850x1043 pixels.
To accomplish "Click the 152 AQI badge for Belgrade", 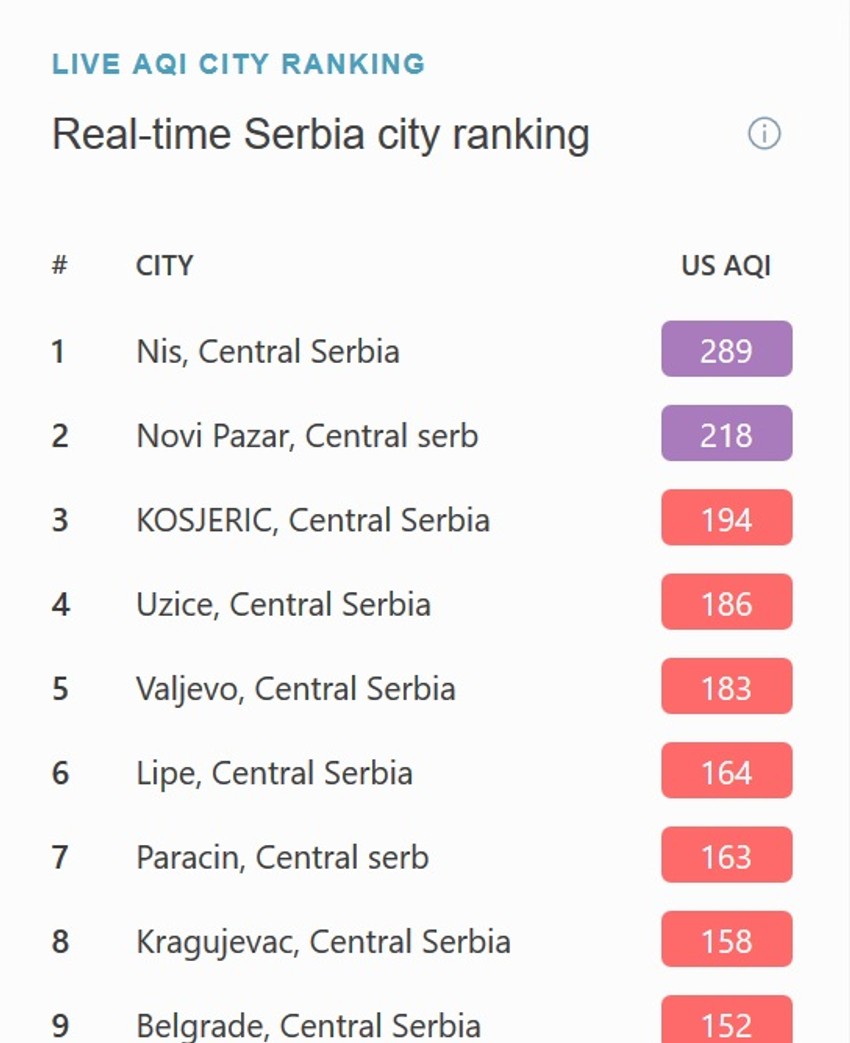I will click(x=726, y=1023).
